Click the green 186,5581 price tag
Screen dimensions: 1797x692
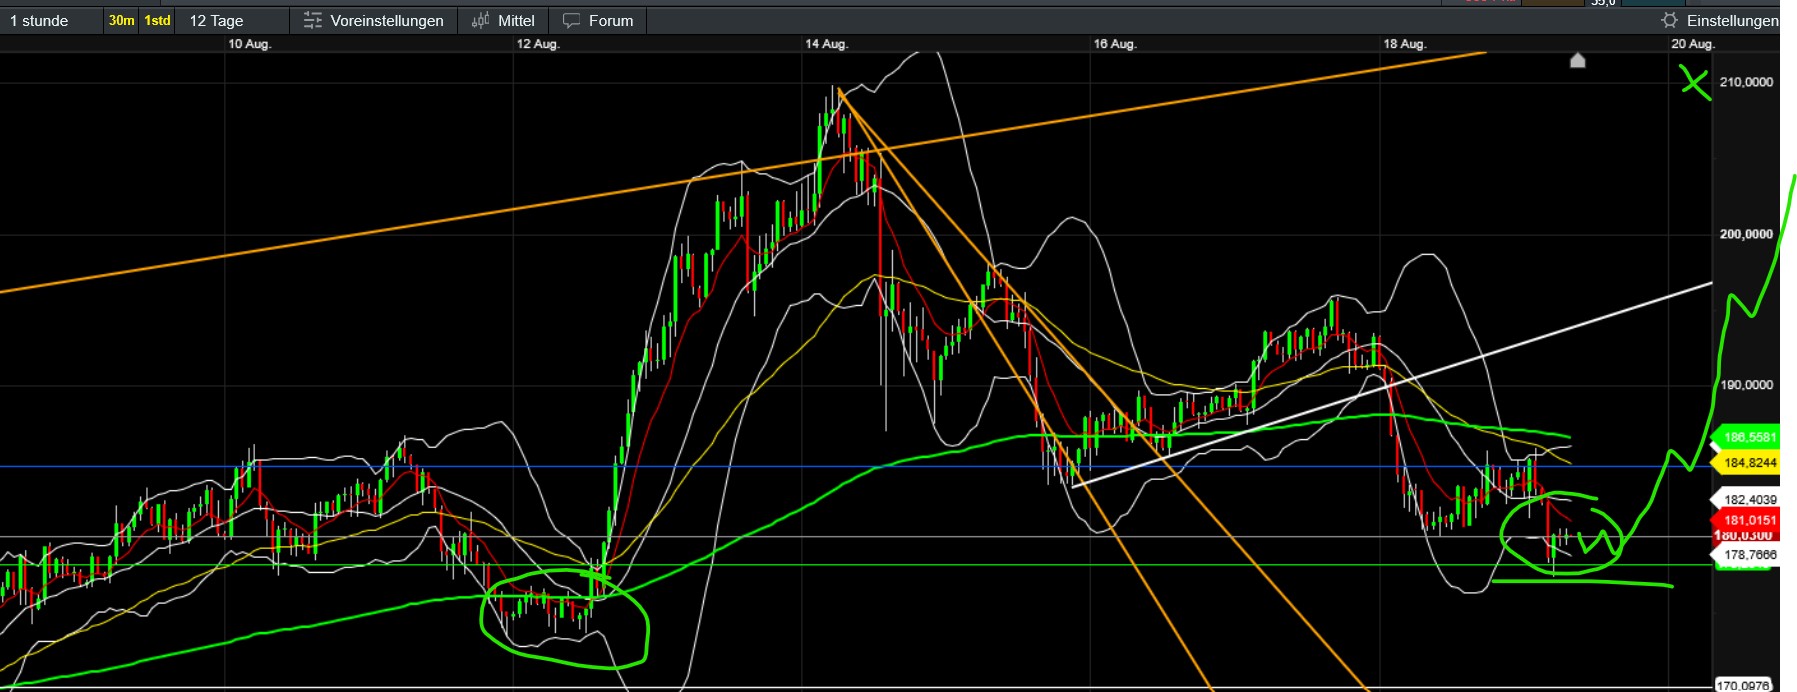1748,437
